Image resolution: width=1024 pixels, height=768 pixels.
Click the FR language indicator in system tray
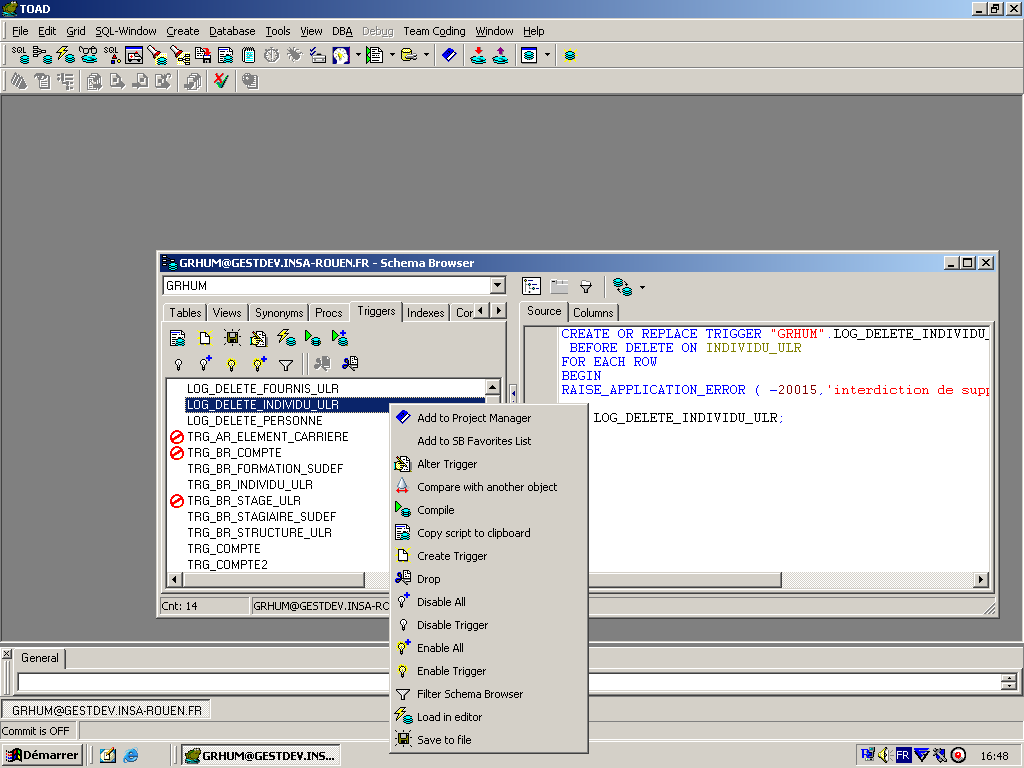pyautogui.click(x=903, y=756)
